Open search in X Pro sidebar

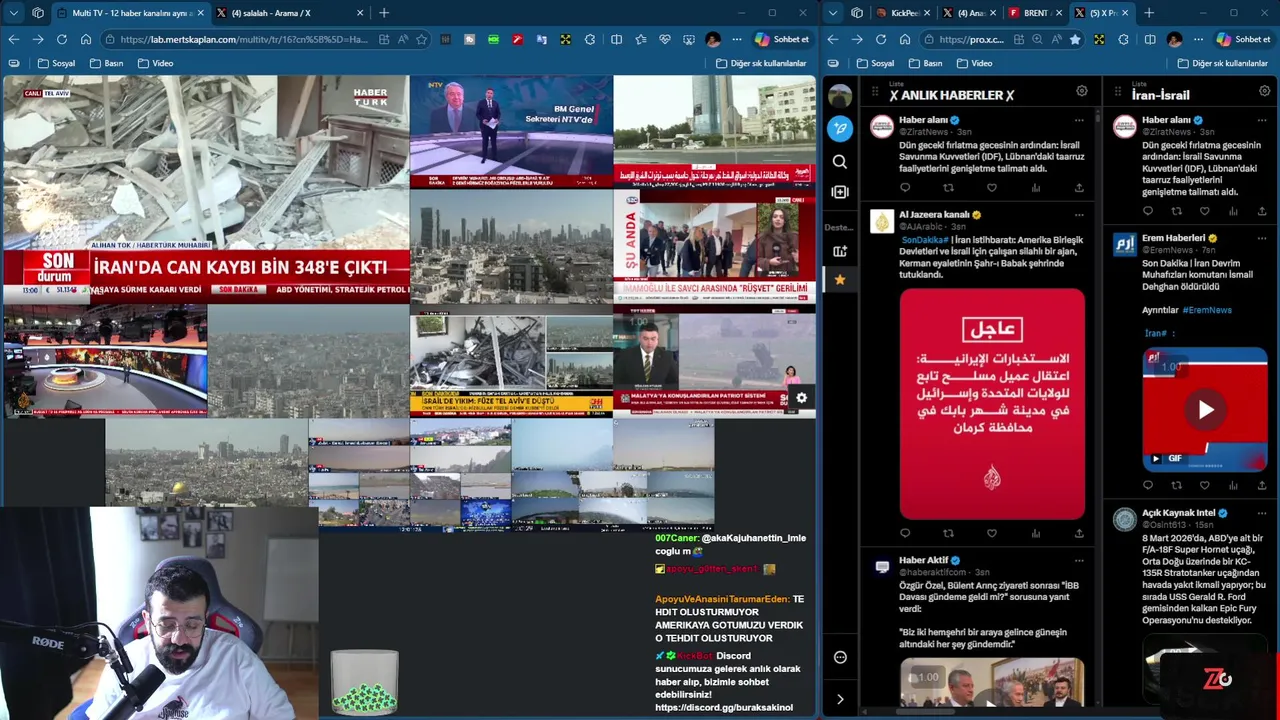(840, 161)
